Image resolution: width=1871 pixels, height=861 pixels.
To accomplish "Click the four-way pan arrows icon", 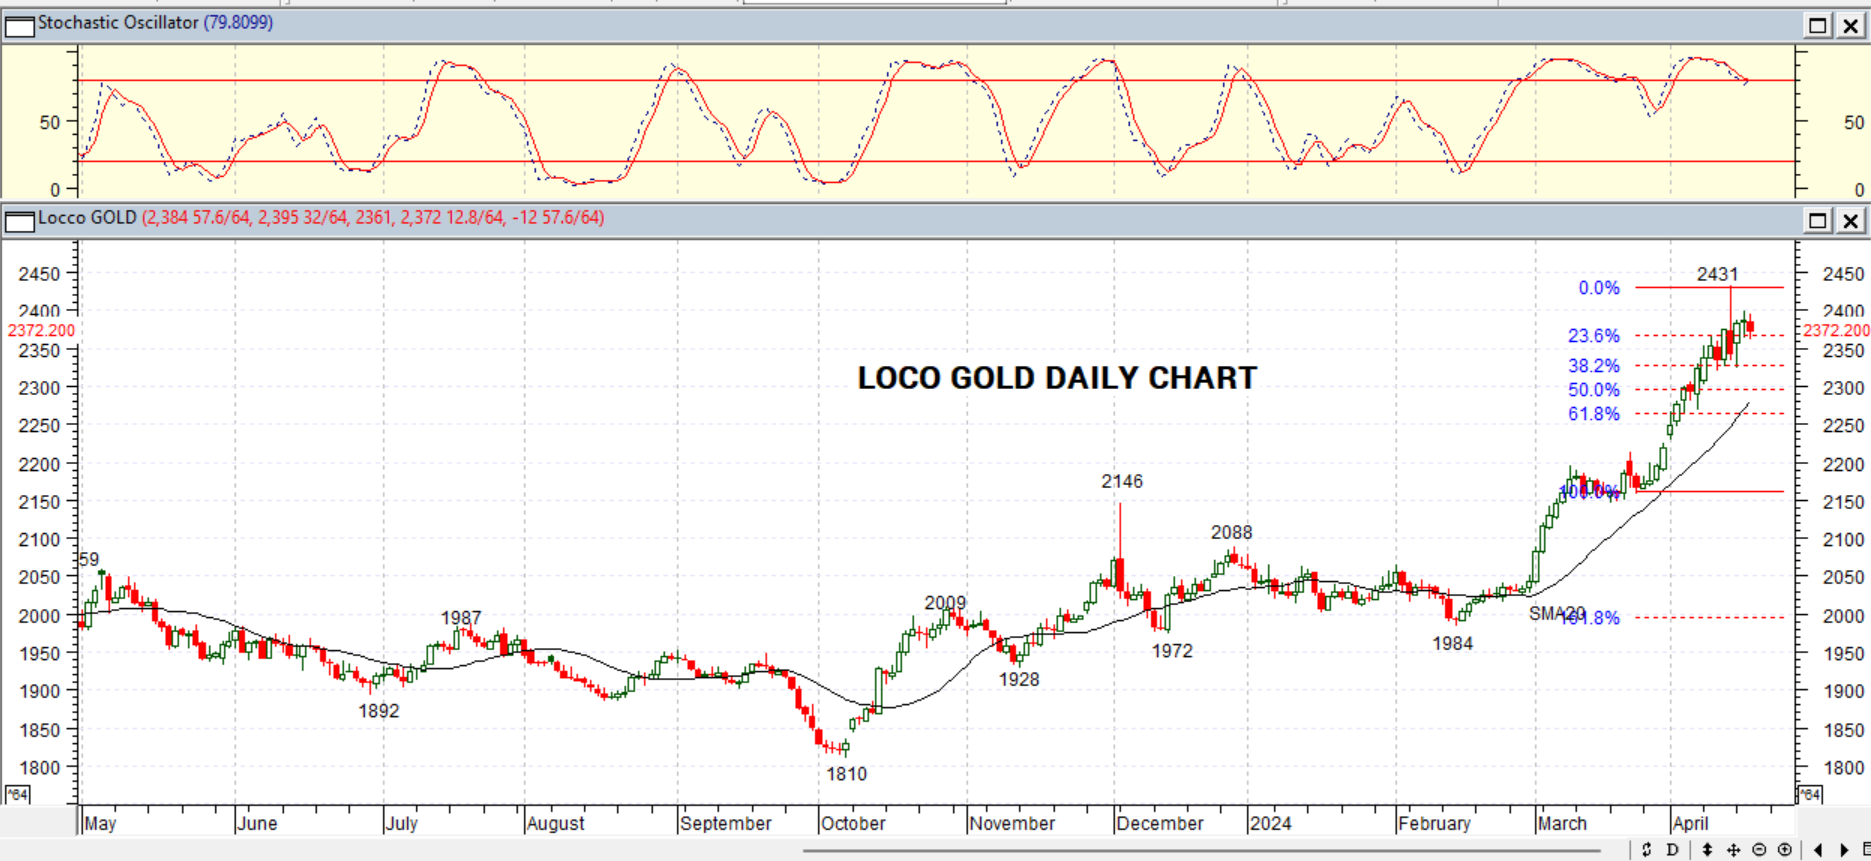I will point(1734,850).
